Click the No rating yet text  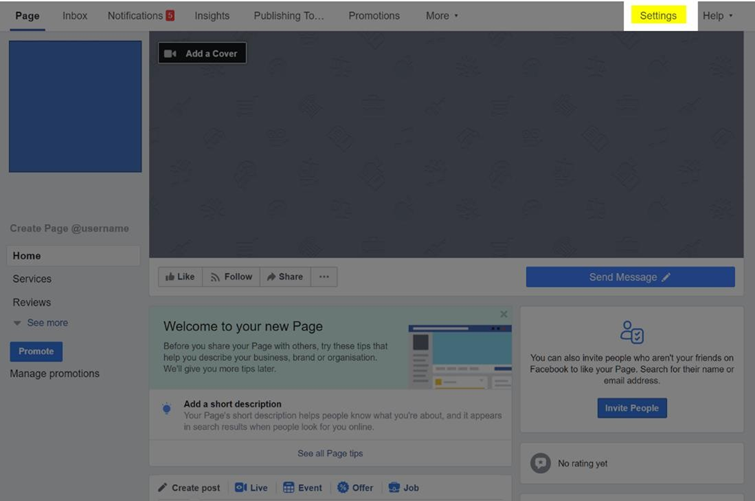tap(583, 463)
